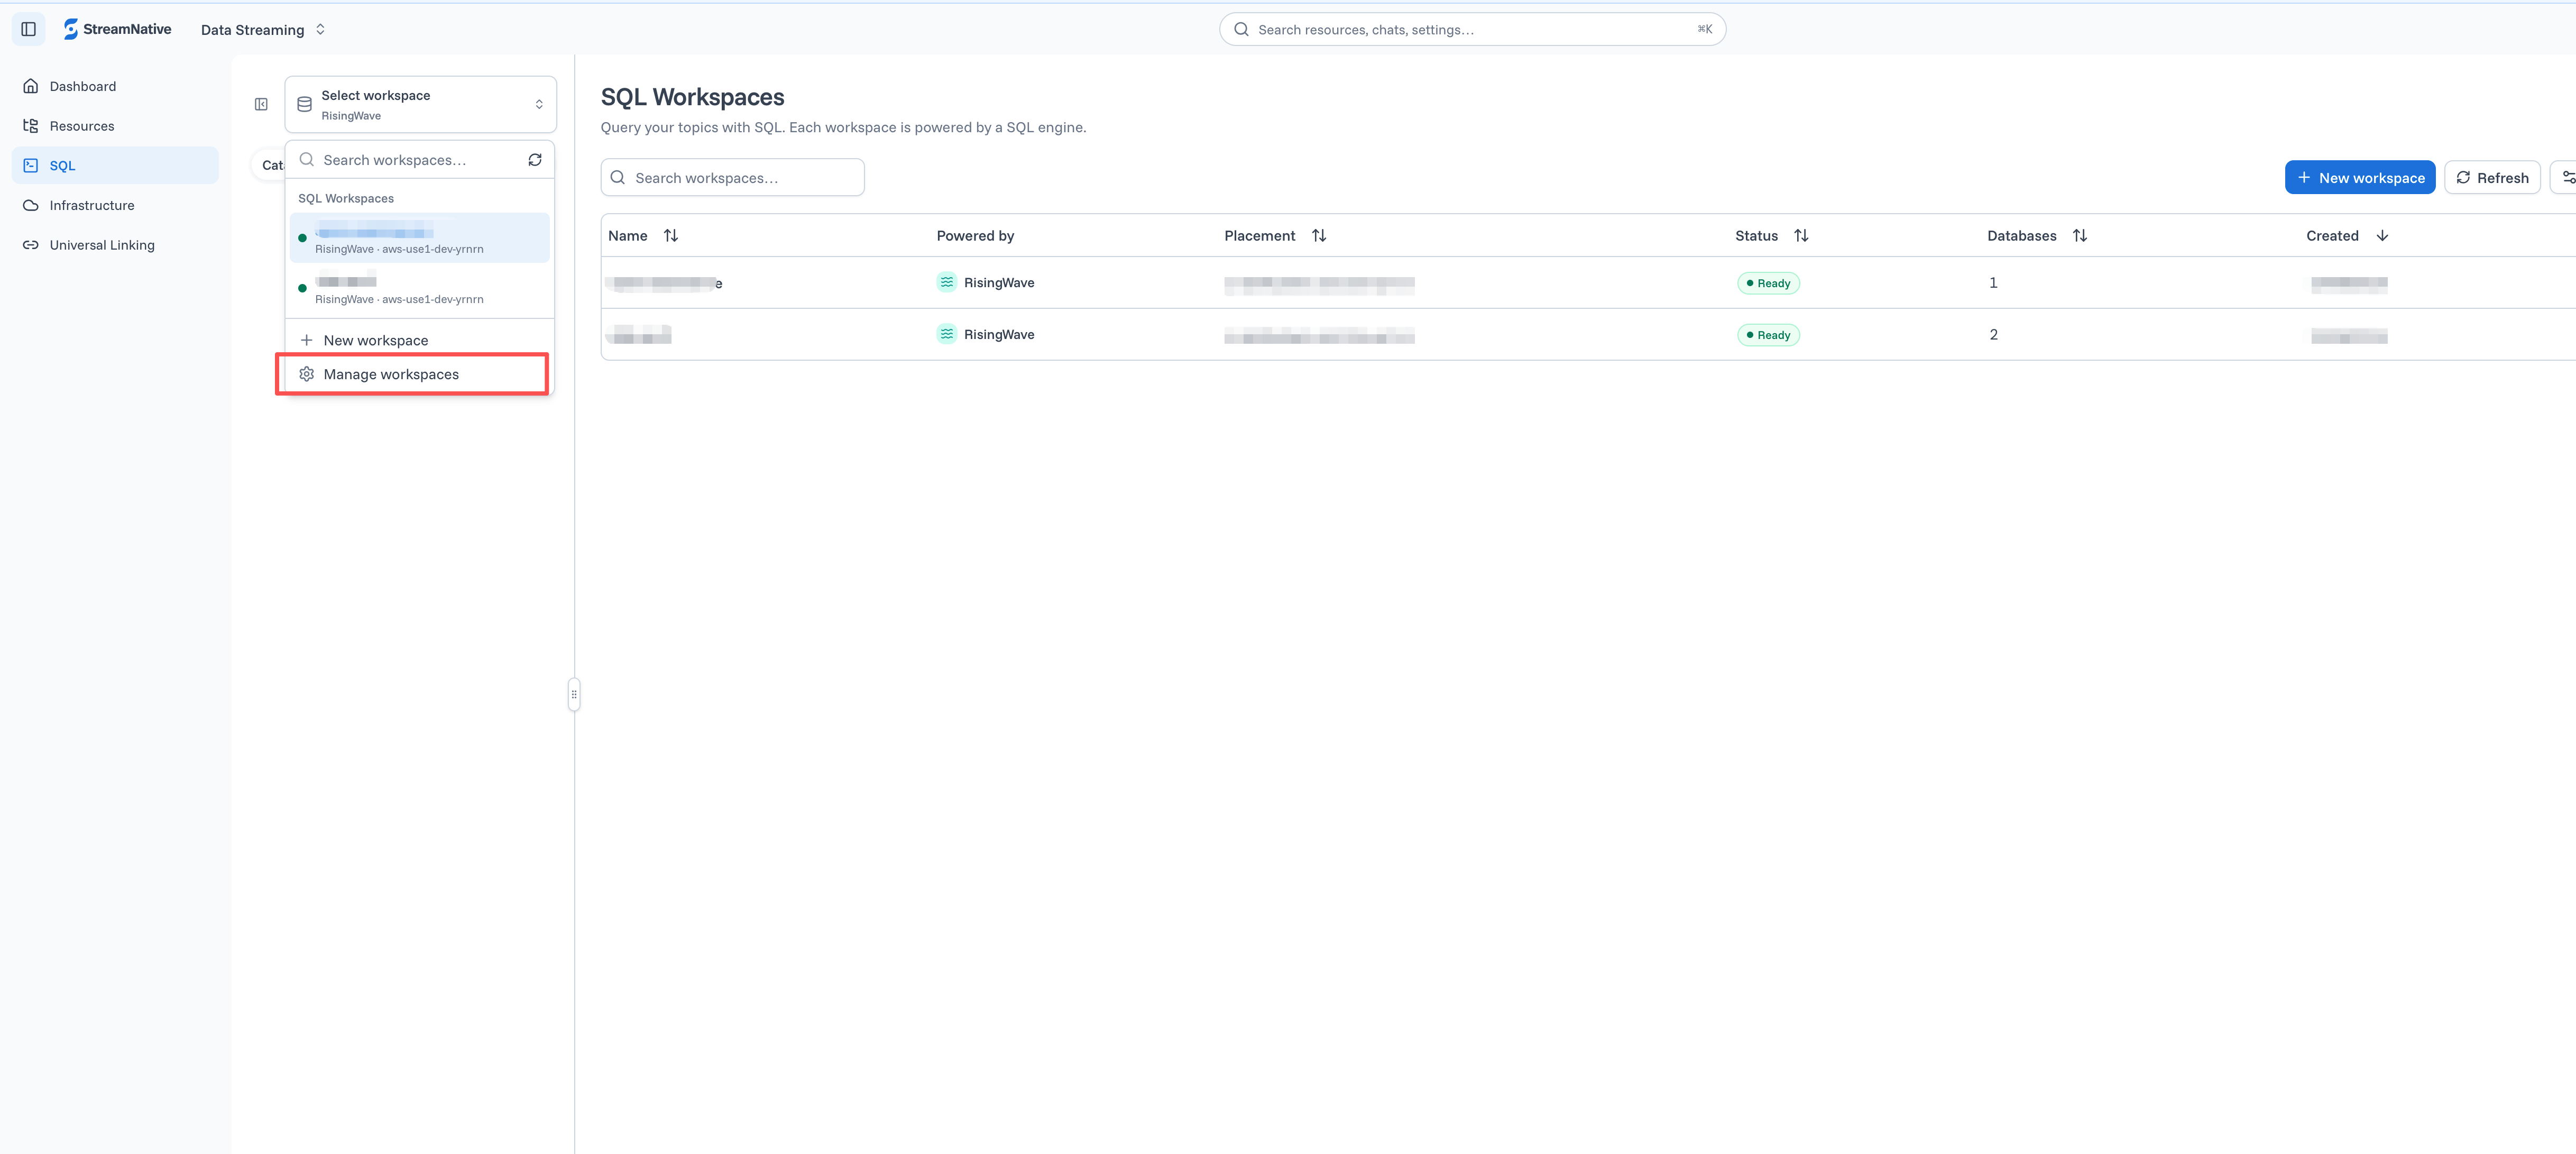Select the second RisingWave workspace entry
The width and height of the screenshot is (2576, 1154).
click(x=419, y=288)
